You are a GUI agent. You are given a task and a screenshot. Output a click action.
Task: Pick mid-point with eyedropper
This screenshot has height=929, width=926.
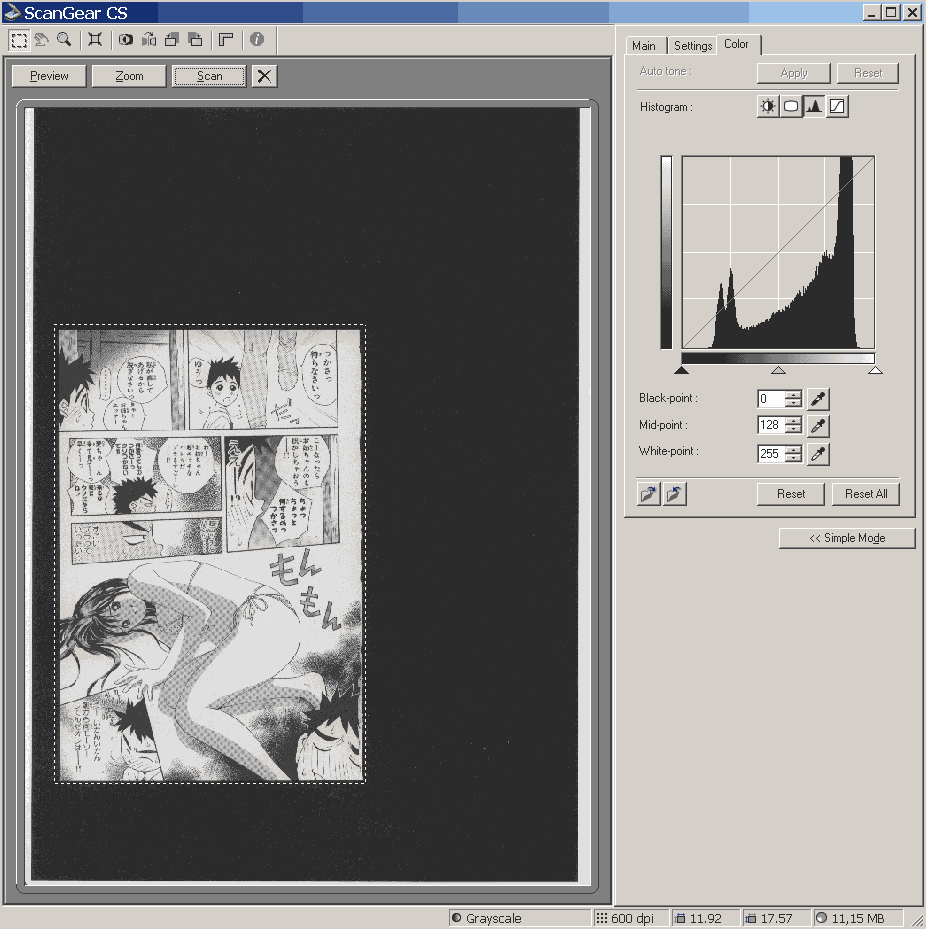(x=818, y=426)
